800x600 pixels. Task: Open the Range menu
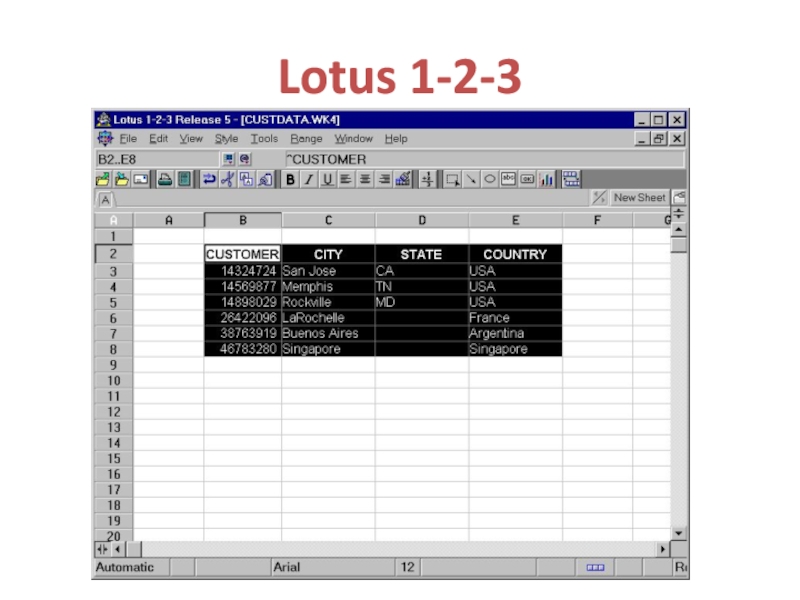(306, 139)
